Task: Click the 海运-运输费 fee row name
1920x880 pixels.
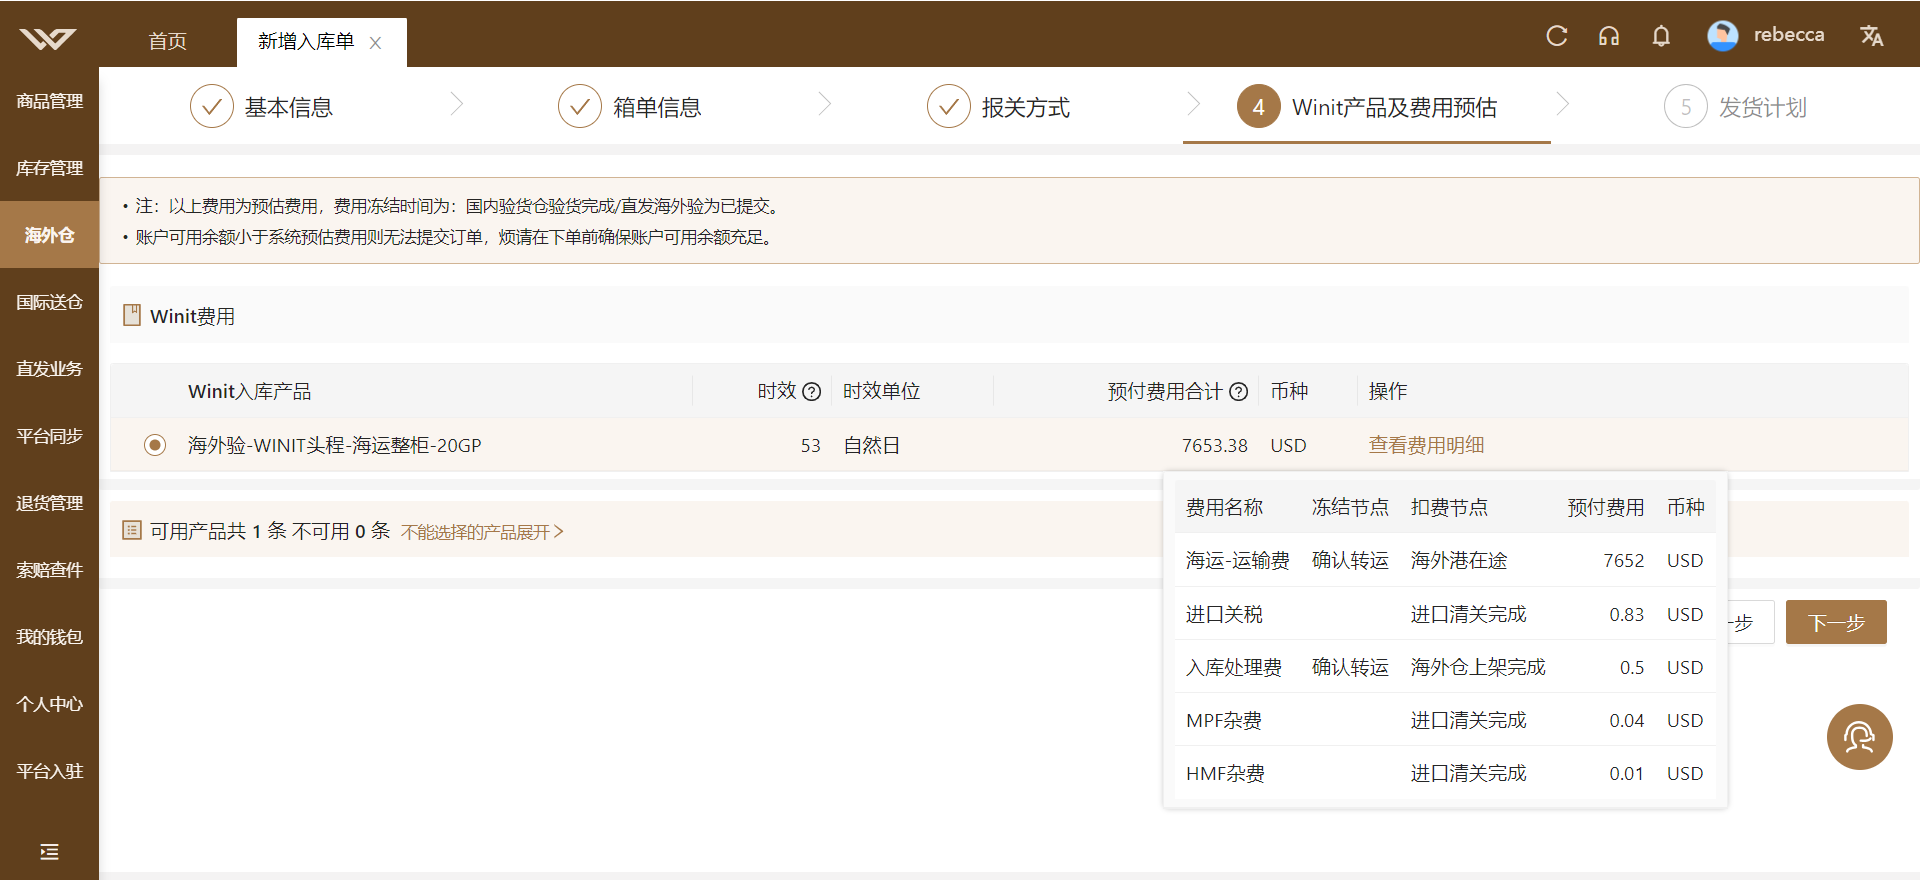Action: pos(1238,560)
